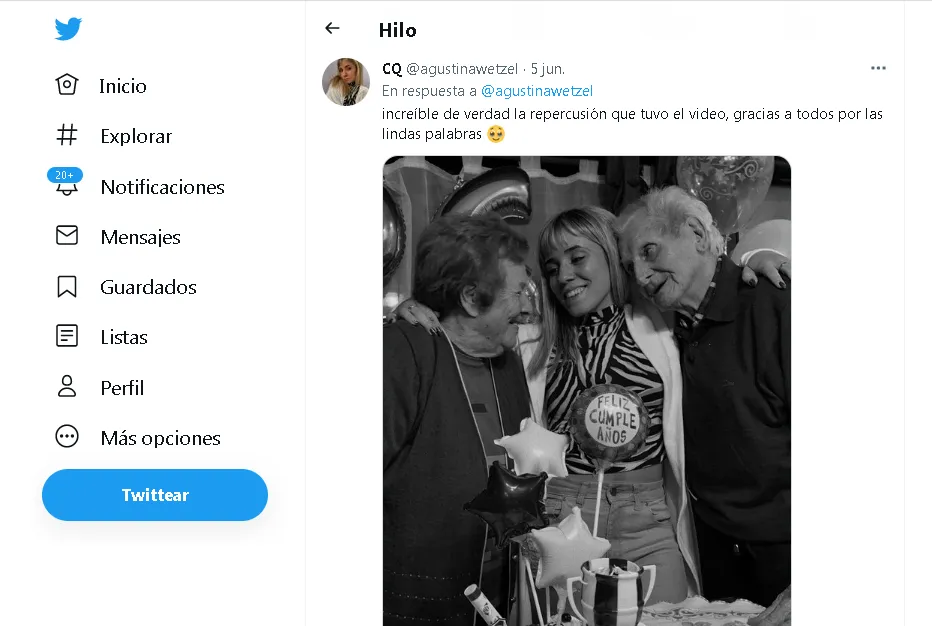Click the 20+ notifications badge
This screenshot has height=626, width=932.
(64, 175)
